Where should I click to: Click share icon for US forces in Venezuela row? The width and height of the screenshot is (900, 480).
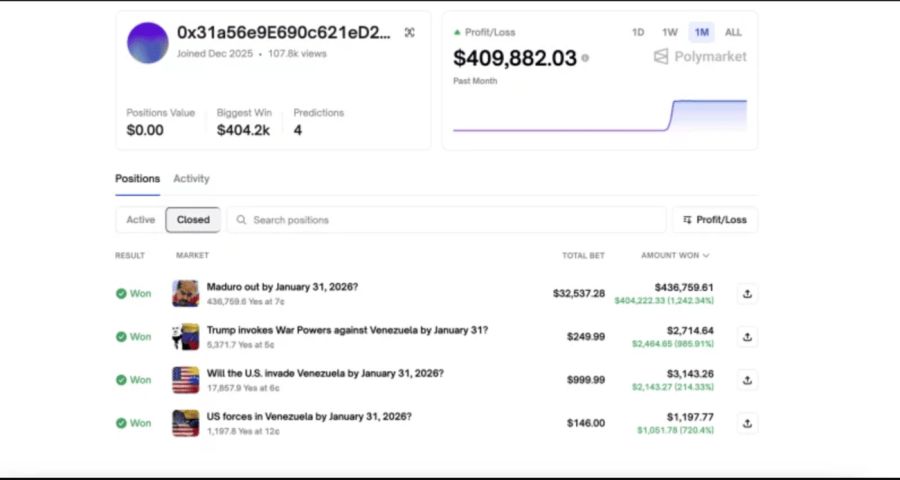[747, 423]
